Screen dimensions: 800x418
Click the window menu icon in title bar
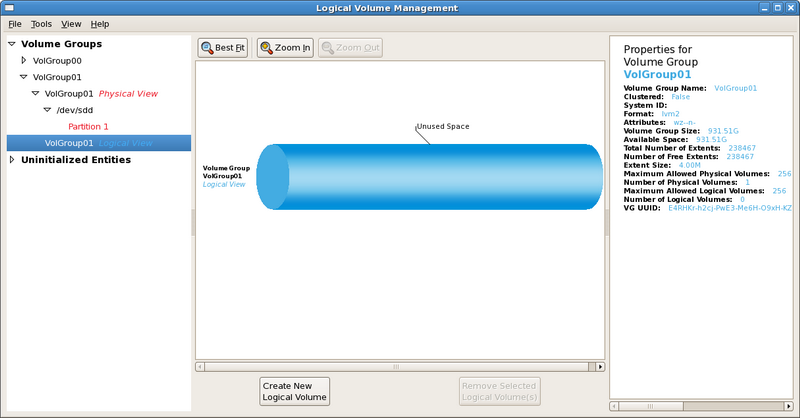[9, 8]
